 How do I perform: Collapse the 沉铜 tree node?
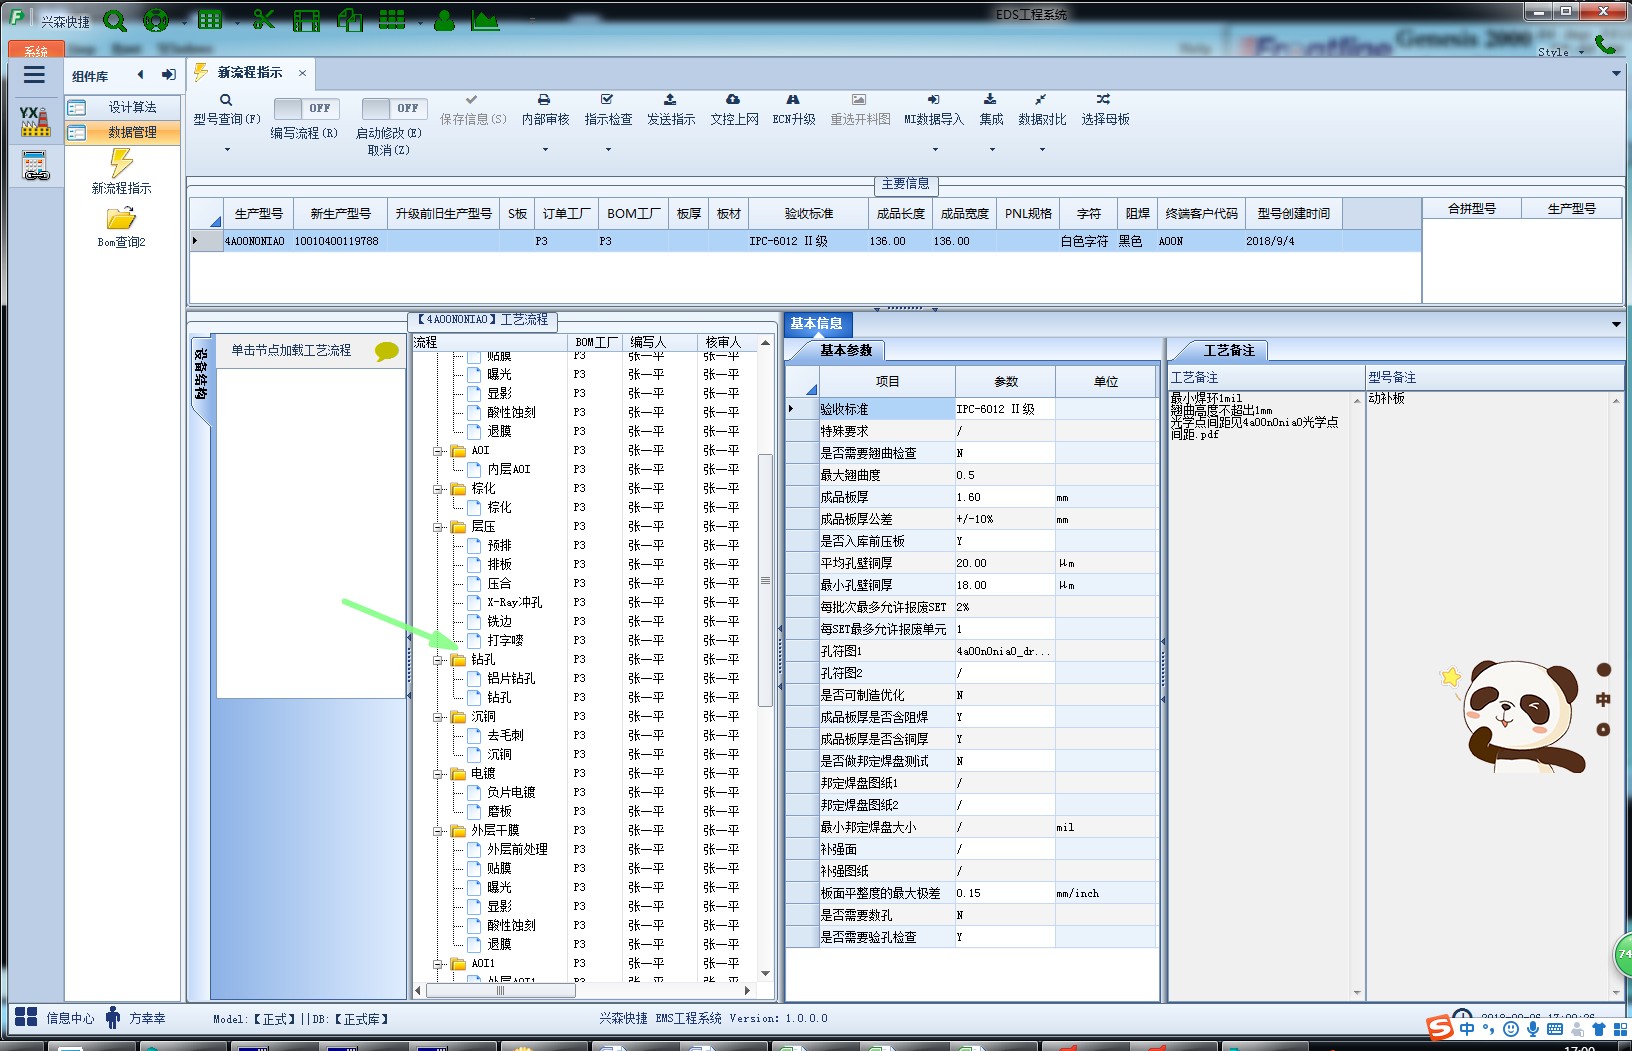pyautogui.click(x=438, y=717)
